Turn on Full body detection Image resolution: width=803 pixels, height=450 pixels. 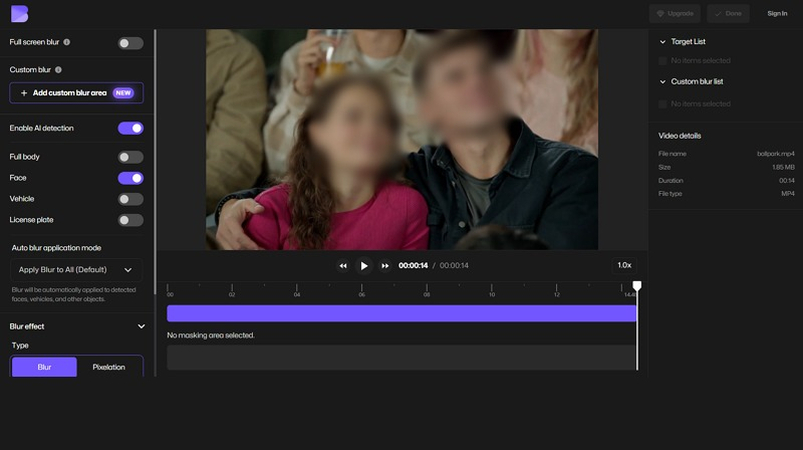131,157
